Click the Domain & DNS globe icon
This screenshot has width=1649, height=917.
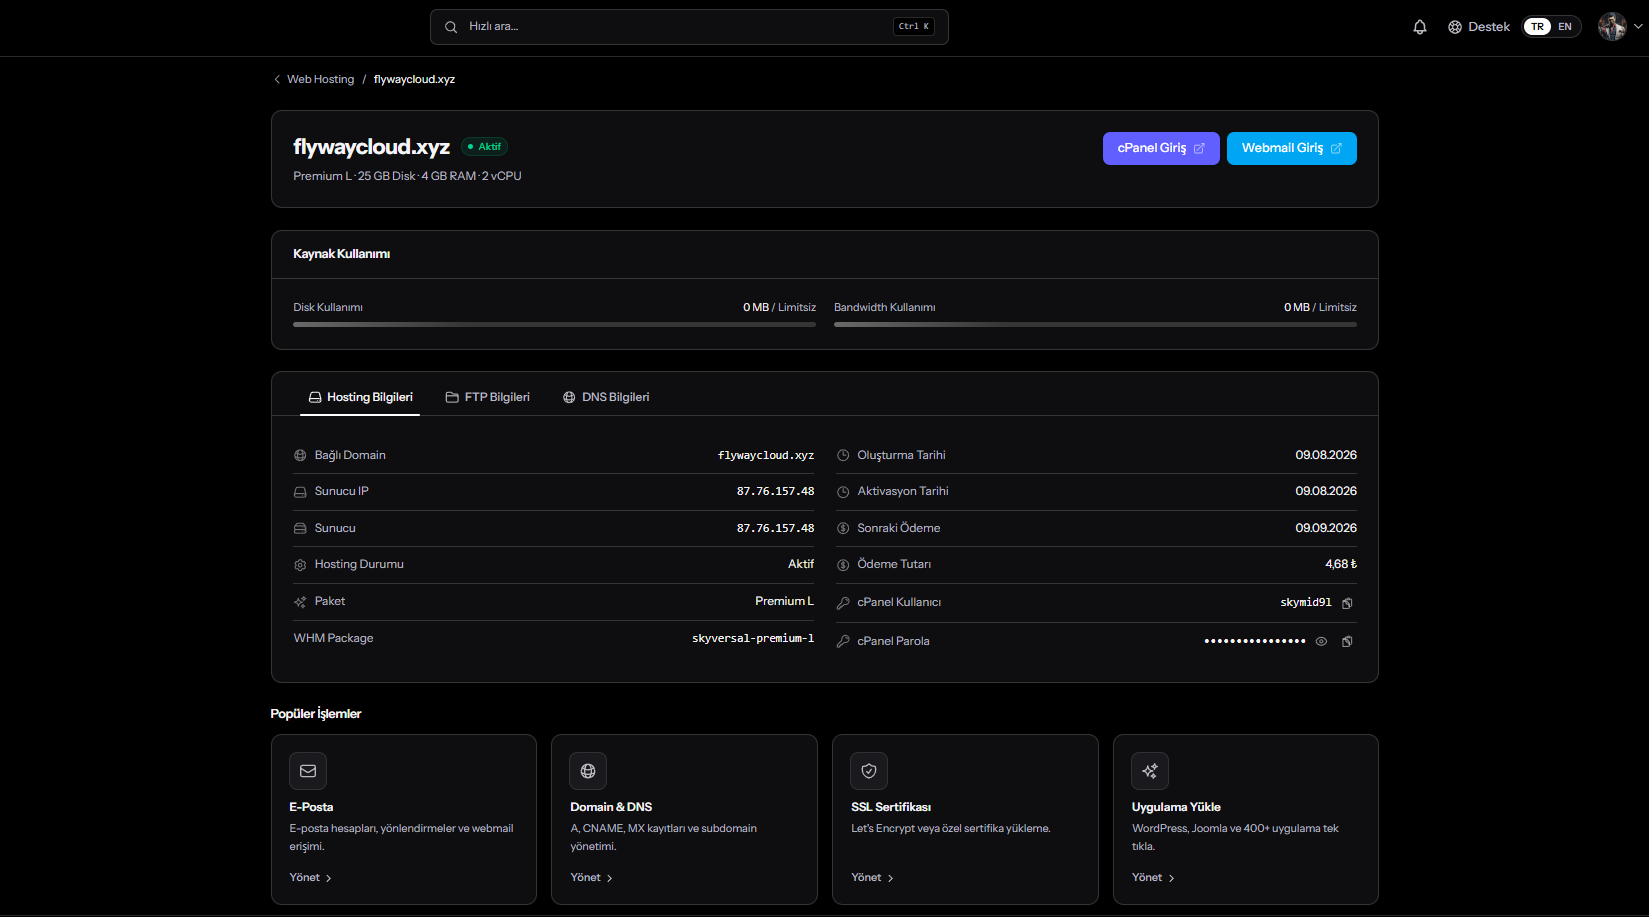click(x=588, y=771)
